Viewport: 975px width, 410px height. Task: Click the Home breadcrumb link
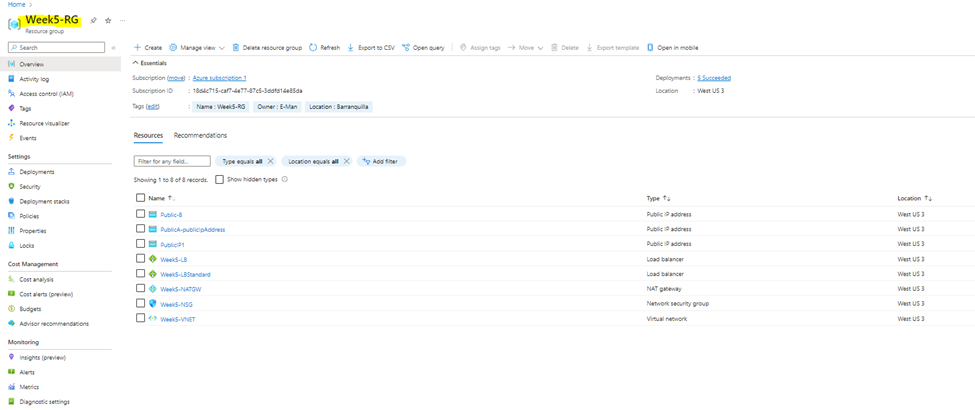click(x=16, y=4)
